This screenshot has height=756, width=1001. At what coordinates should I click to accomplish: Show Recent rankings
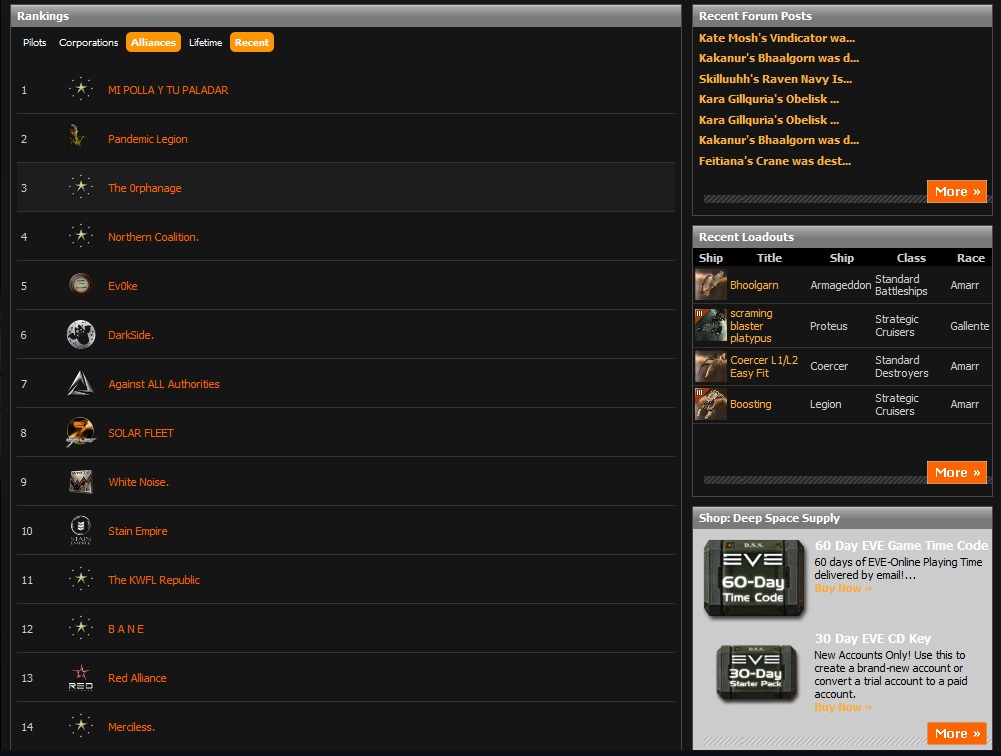(252, 42)
